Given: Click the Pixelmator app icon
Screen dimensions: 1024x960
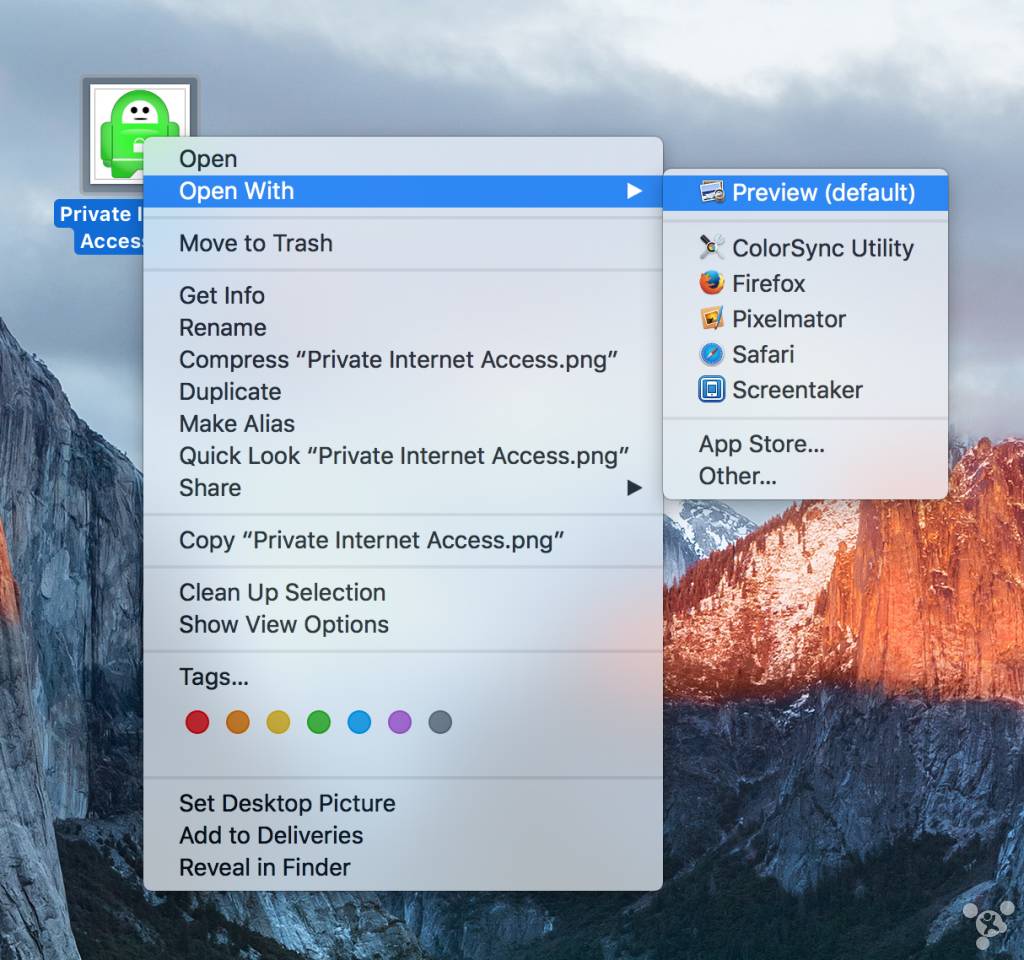Looking at the screenshot, I should [x=712, y=319].
